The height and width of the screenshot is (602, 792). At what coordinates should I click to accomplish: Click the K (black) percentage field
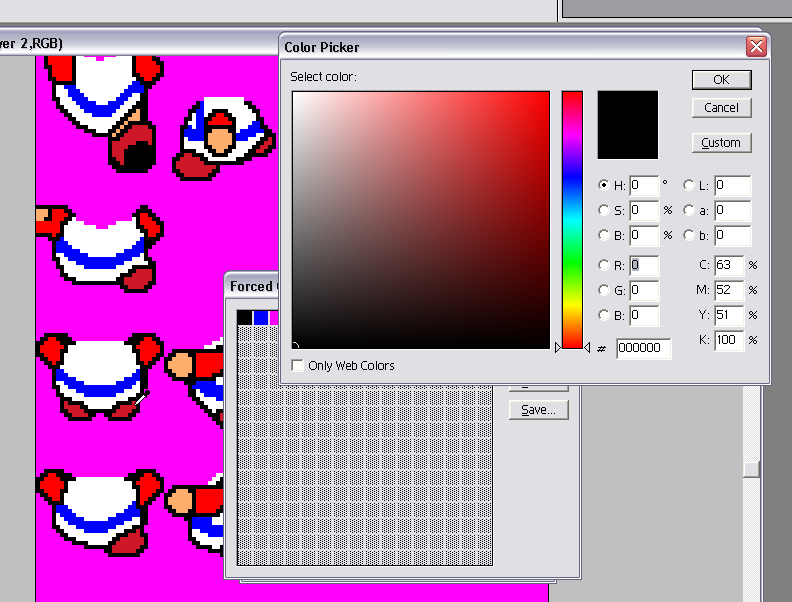pyautogui.click(x=729, y=340)
